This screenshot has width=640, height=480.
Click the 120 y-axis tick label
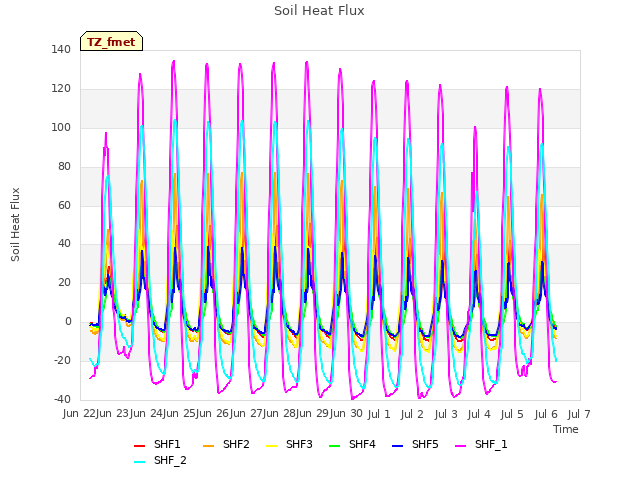pos(61,89)
